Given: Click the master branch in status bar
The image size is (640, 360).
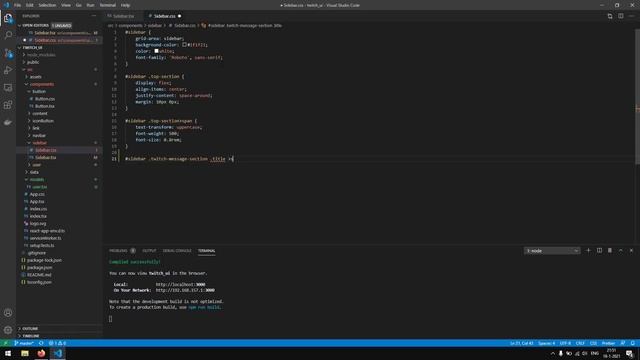Looking at the screenshot, I should coord(24,343).
